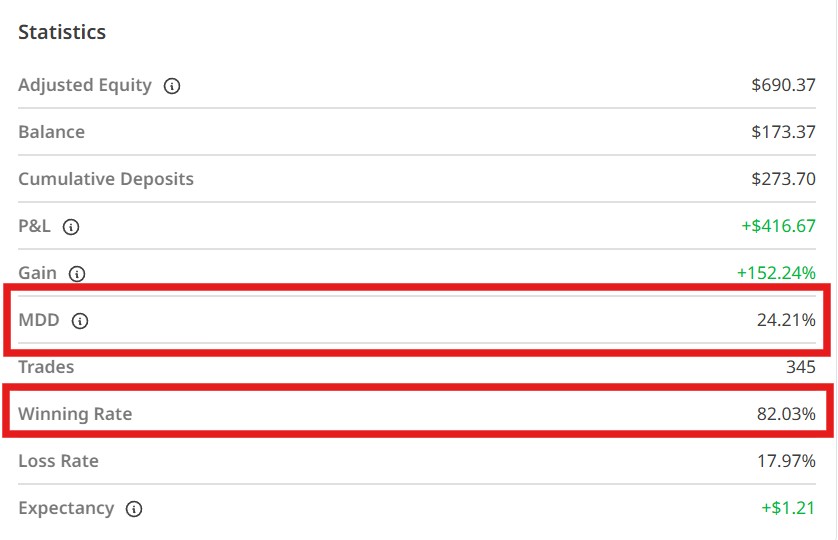The image size is (838, 540).
Task: Show the MDD info icon details
Action: pos(81,321)
